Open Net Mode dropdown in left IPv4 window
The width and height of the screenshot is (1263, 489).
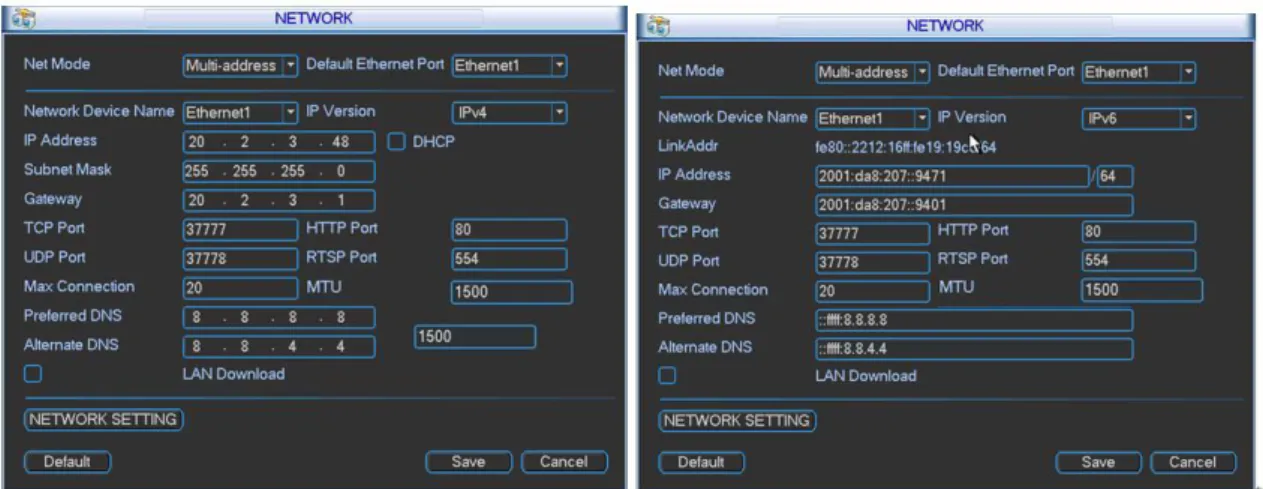pos(241,66)
